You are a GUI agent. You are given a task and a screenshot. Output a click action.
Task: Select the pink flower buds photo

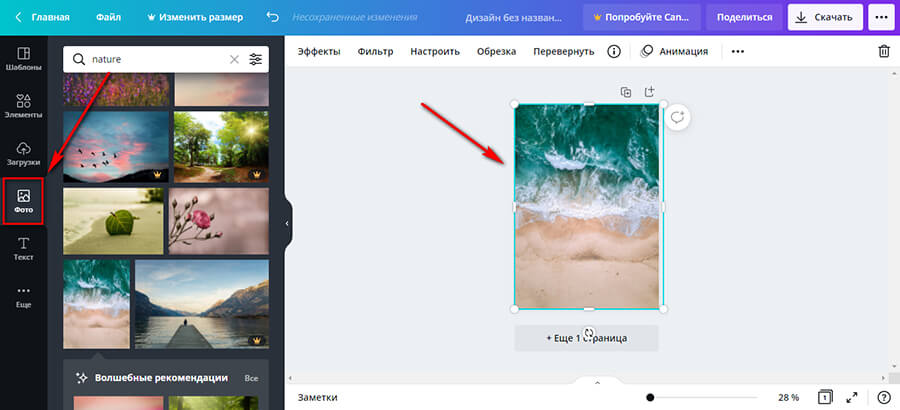pyautogui.click(x=219, y=221)
